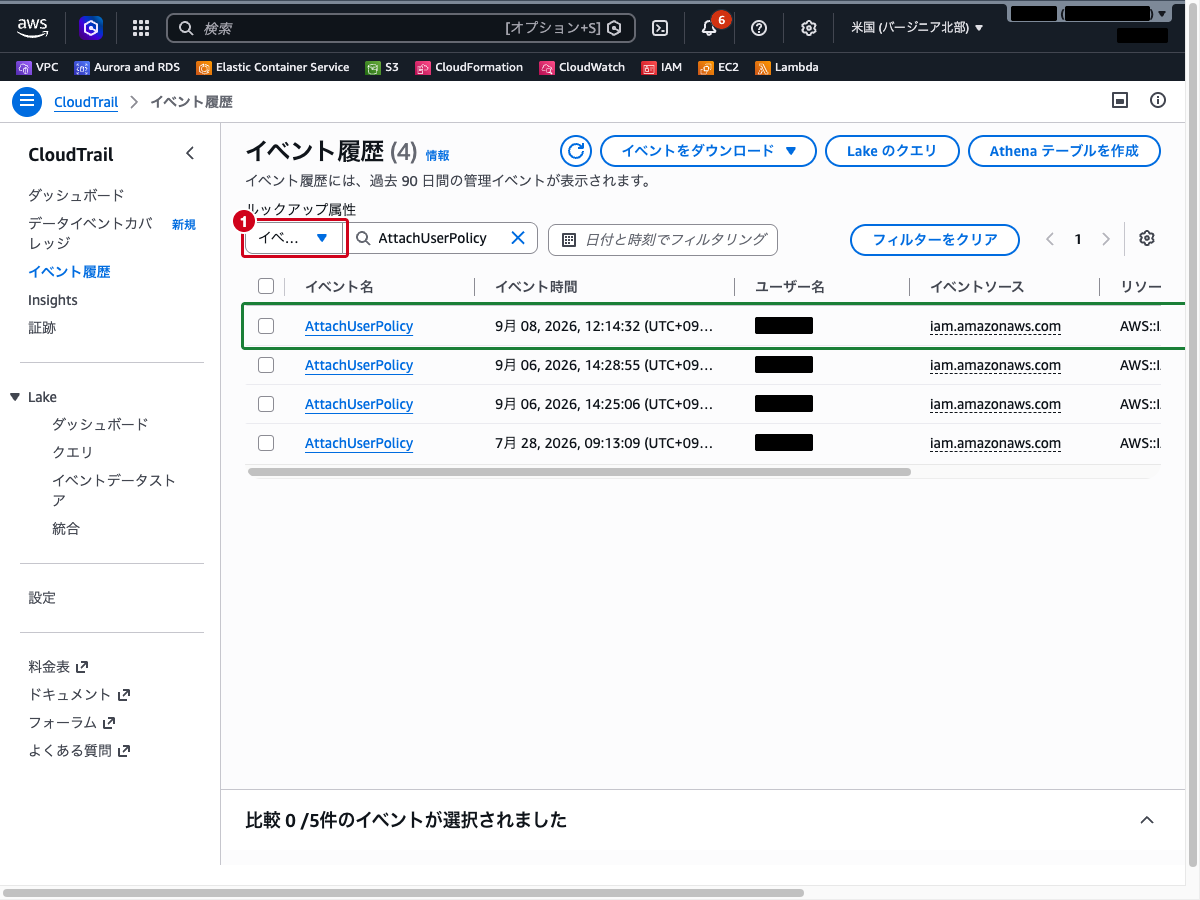Open the AWS home logo
The image size is (1200, 900).
33,27
